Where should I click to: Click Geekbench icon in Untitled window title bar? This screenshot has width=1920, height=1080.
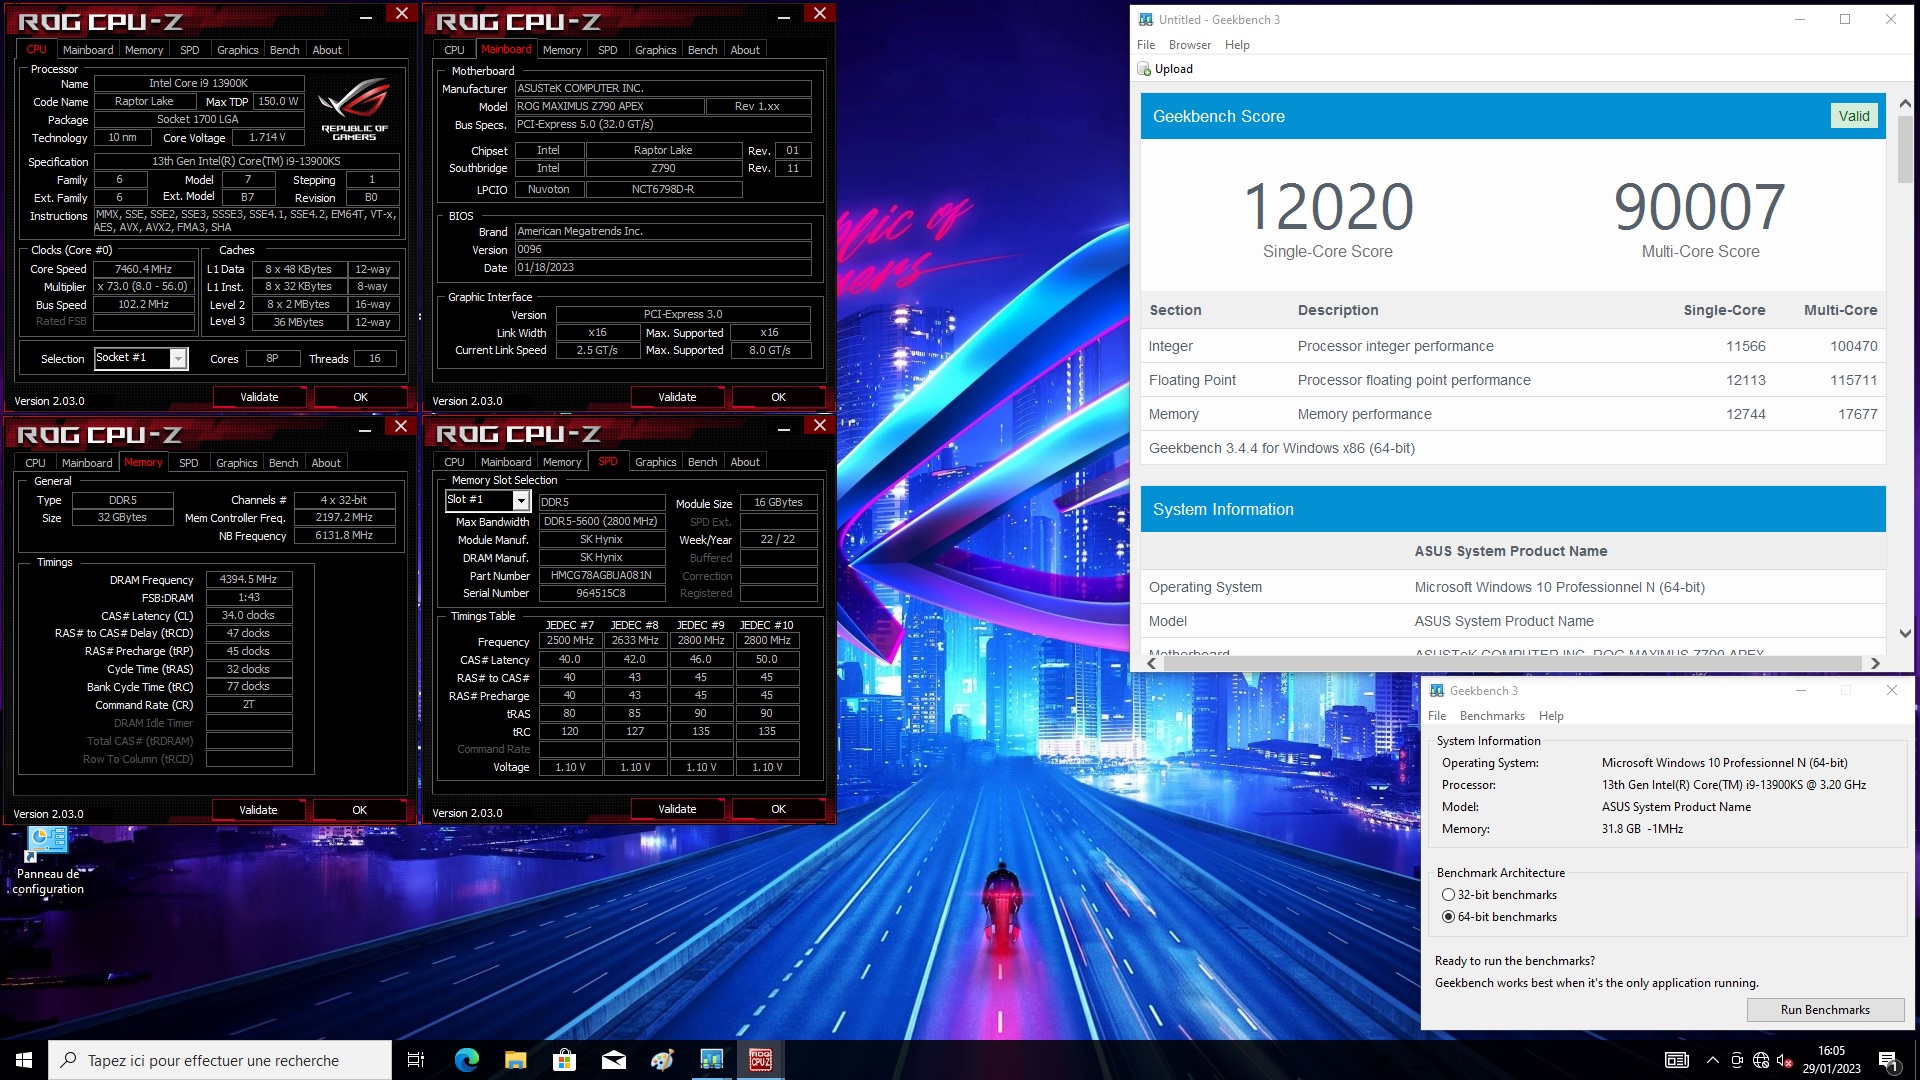pyautogui.click(x=1146, y=19)
